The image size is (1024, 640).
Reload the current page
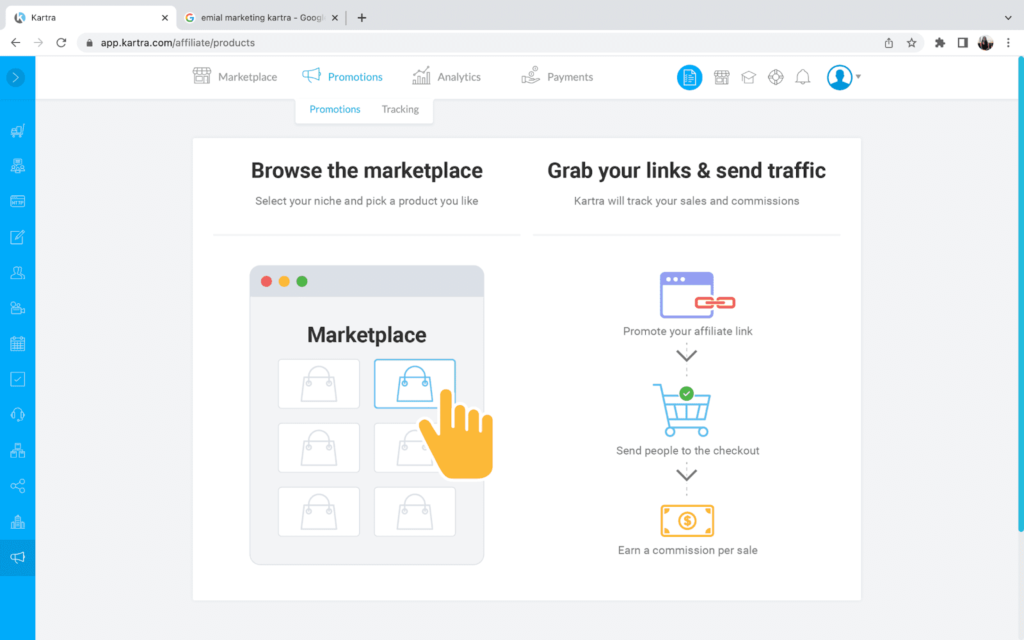61,42
